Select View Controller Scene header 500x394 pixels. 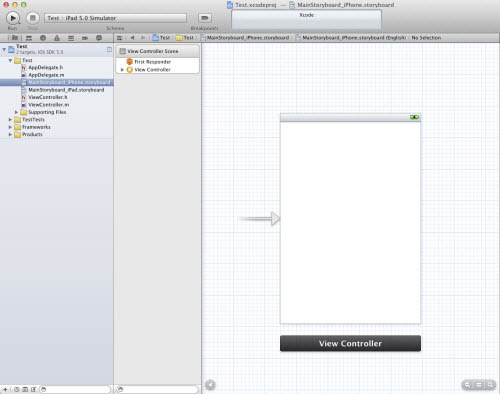(x=158, y=51)
